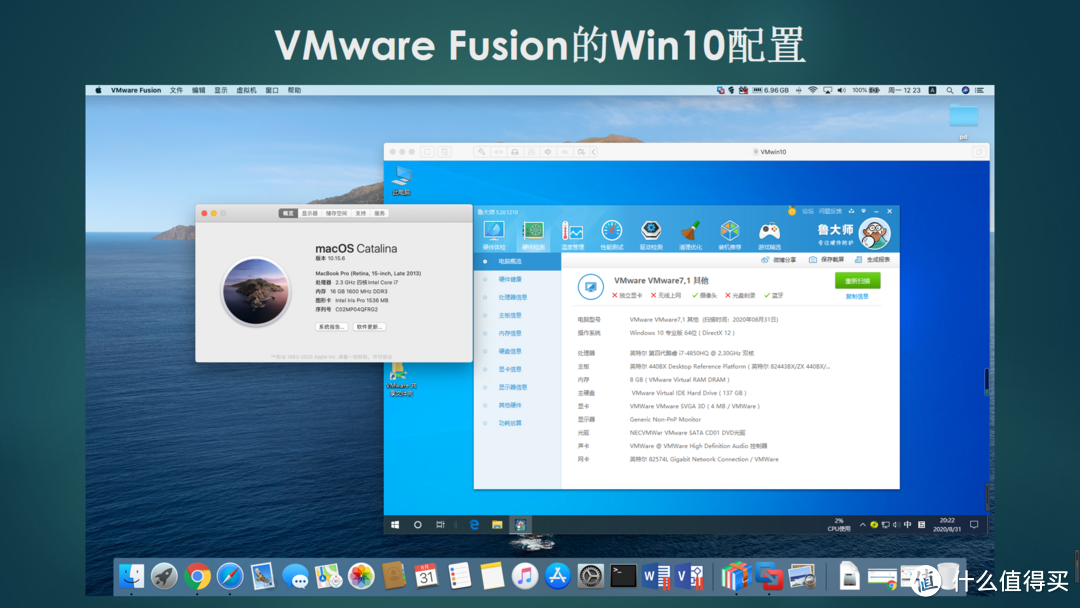This screenshot has width=1080, height=608.
Task: Open 鲁大师 title bar dropdown menu arrow
Action: pyautogui.click(x=864, y=211)
